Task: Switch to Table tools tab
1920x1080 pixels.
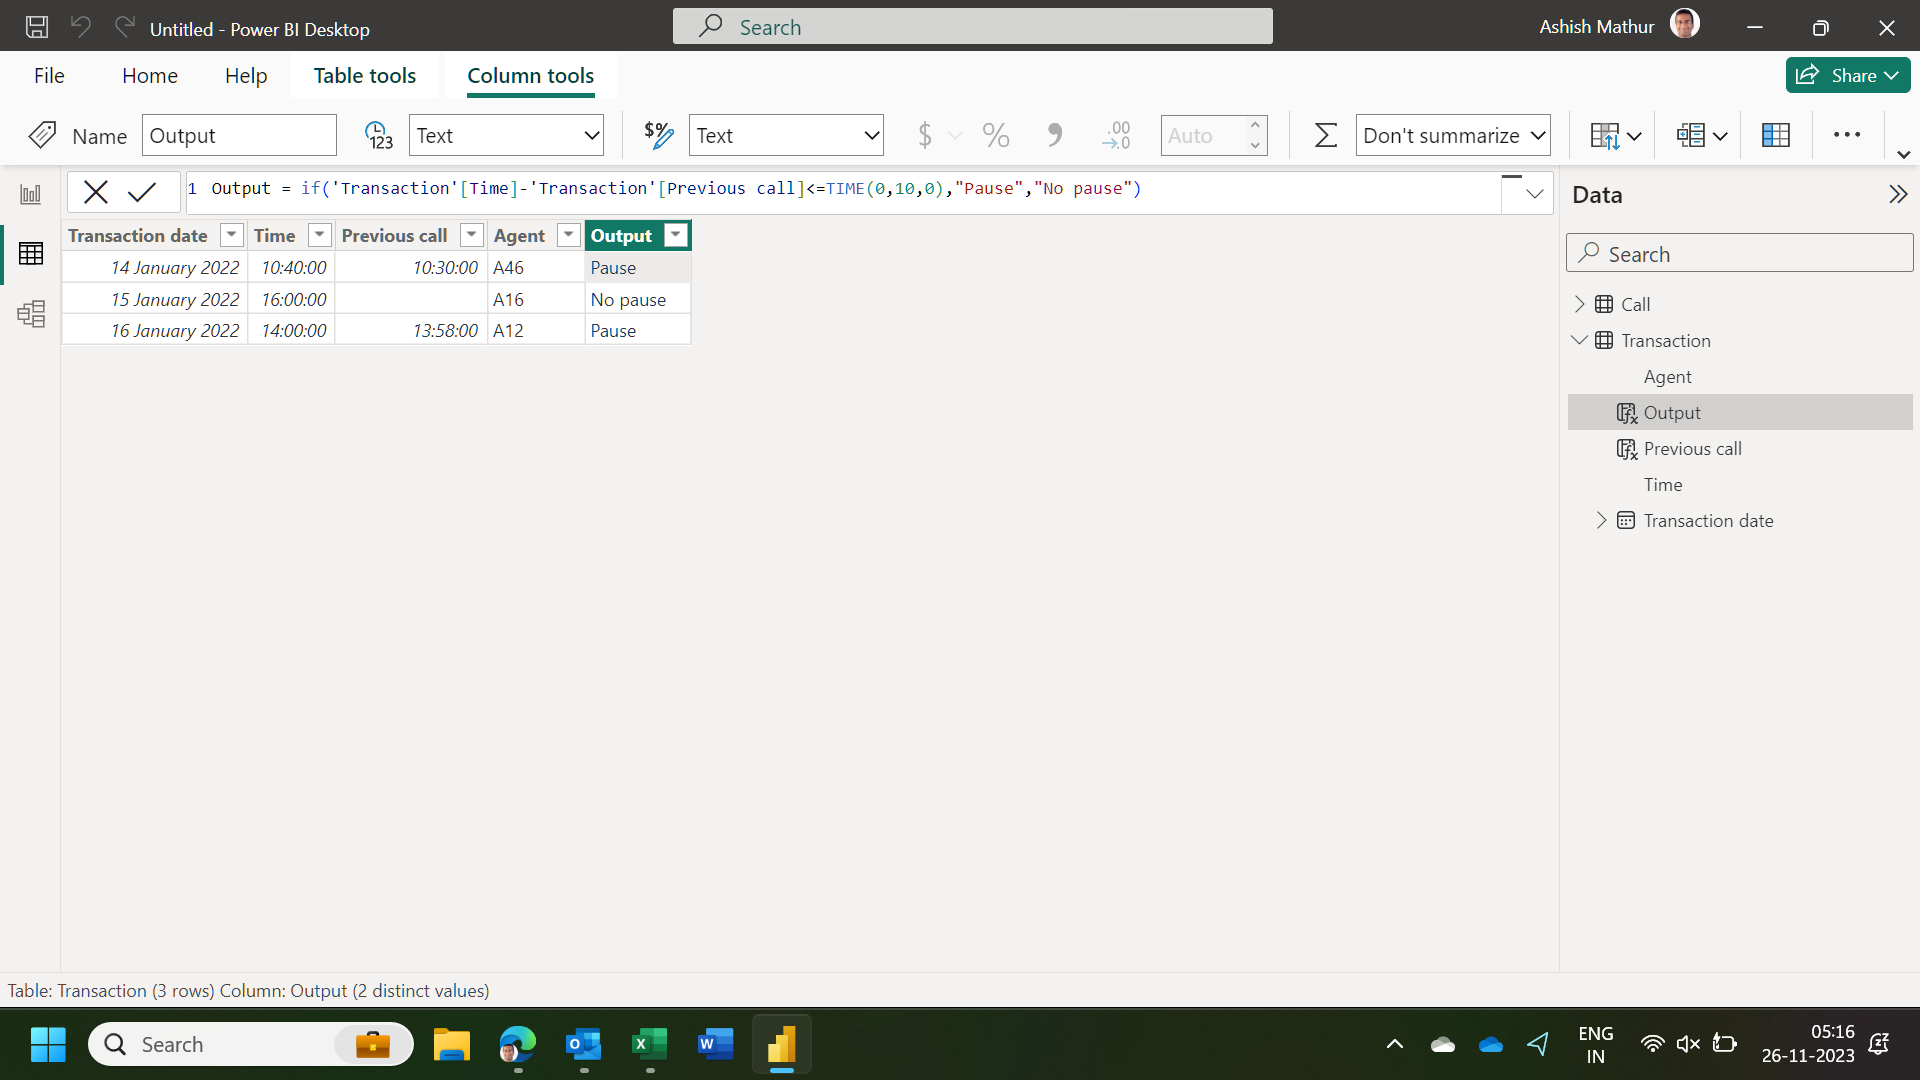Action: pos(365,76)
